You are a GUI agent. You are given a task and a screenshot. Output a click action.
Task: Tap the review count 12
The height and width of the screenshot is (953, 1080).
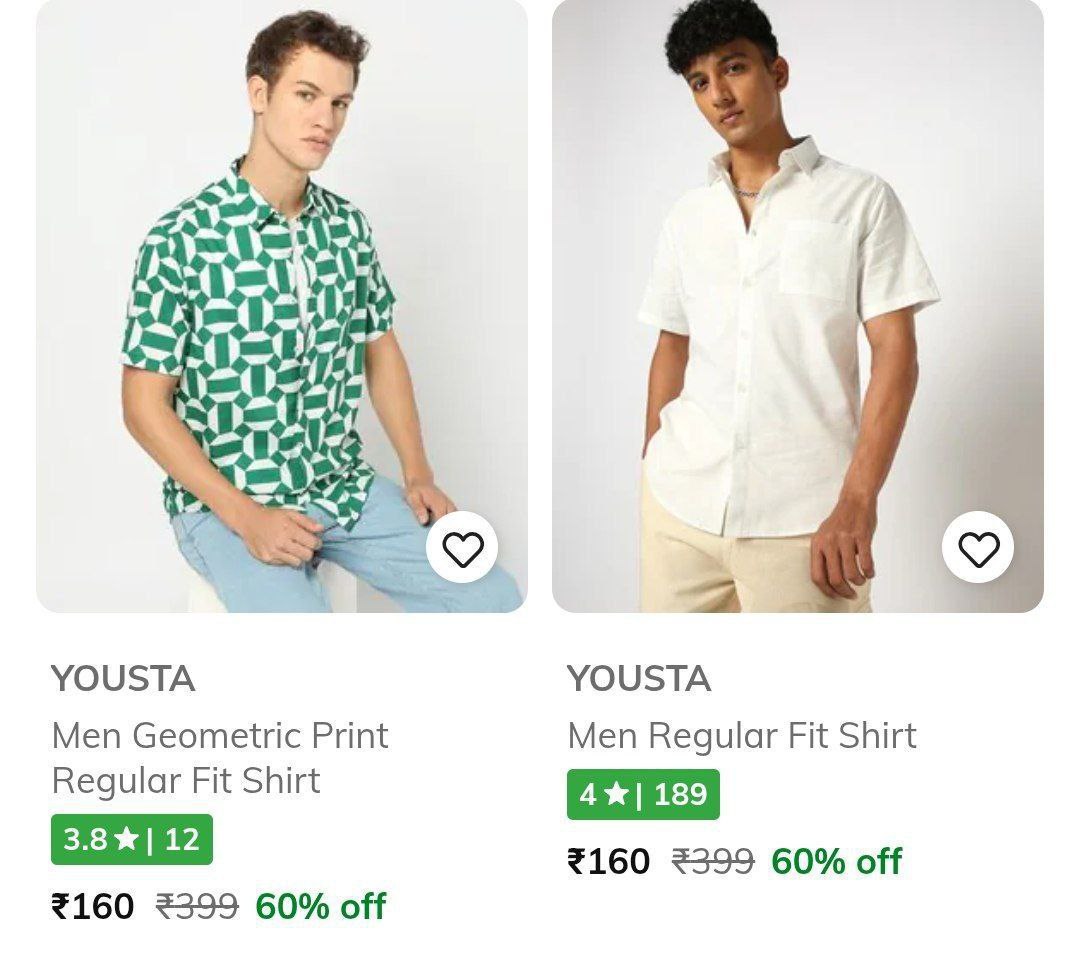point(182,839)
